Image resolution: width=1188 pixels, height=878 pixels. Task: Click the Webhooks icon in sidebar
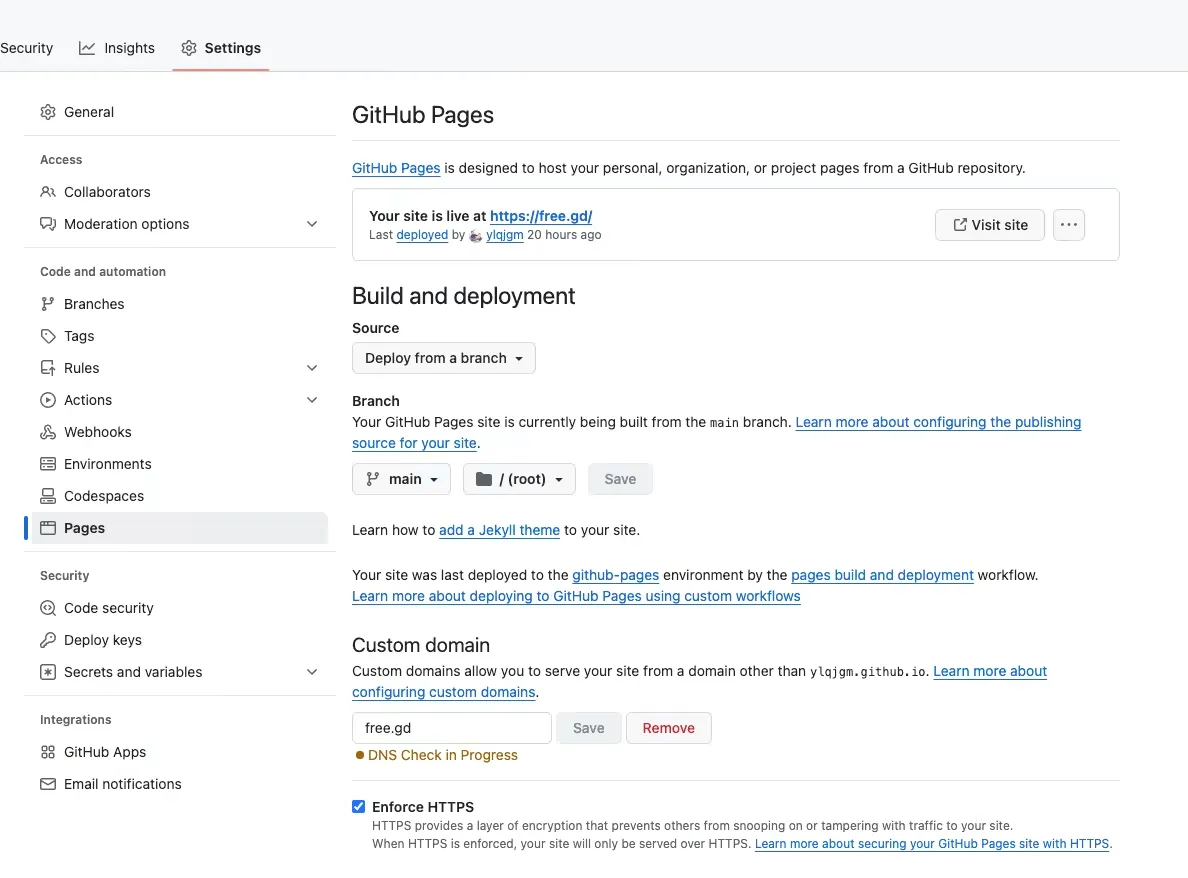[x=48, y=432]
